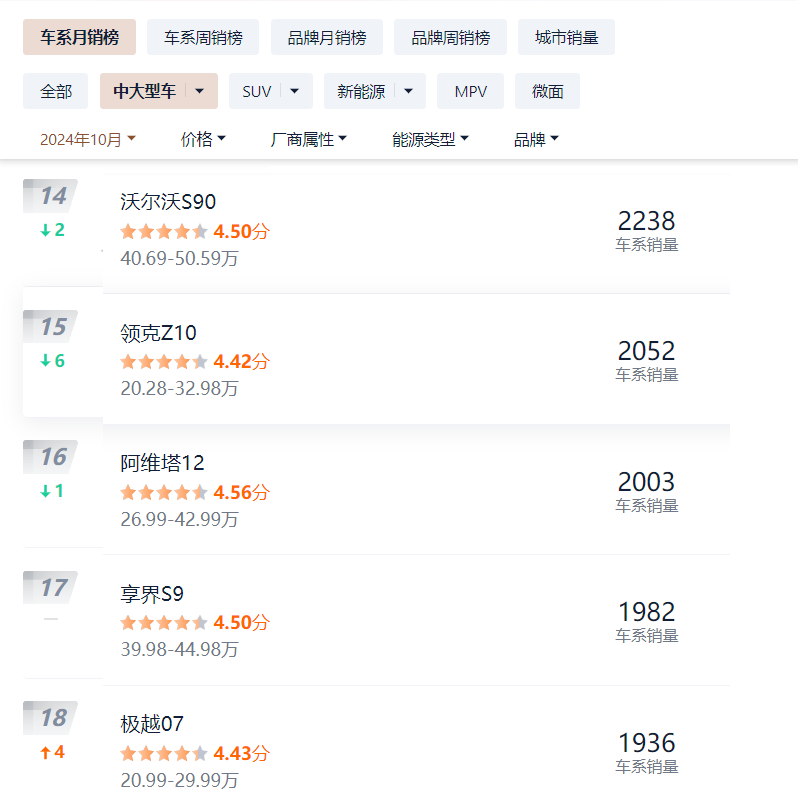798x794 pixels.
Task: Expand the 中大型车 dropdown arrow
Action: click(x=200, y=91)
